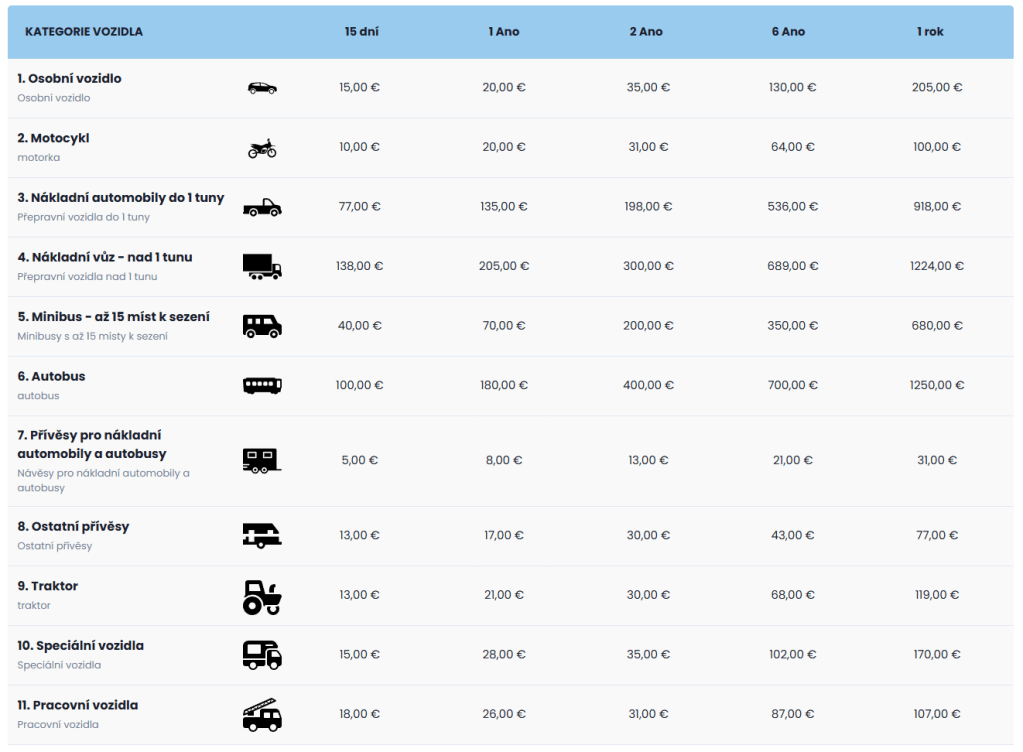Select the pickup truck icon
The width and height of the screenshot is (1023, 752).
[262, 207]
